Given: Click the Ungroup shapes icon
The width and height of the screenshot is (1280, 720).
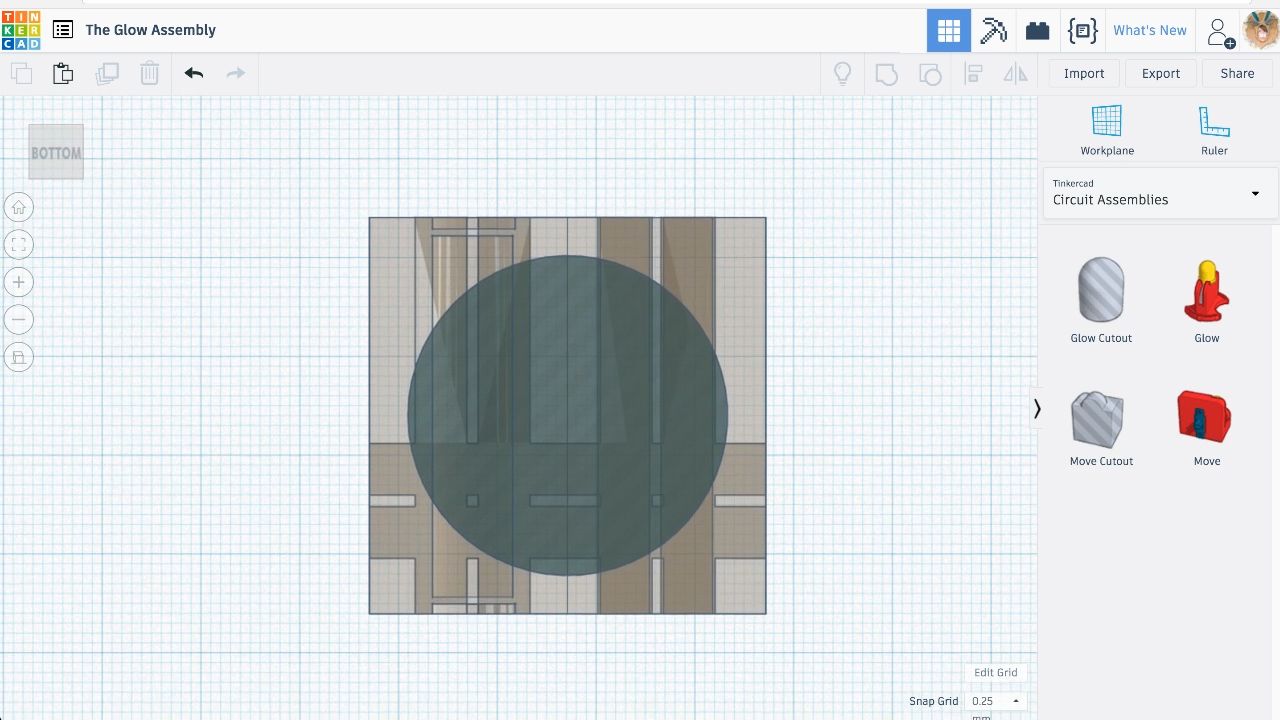Looking at the screenshot, I should [930, 74].
